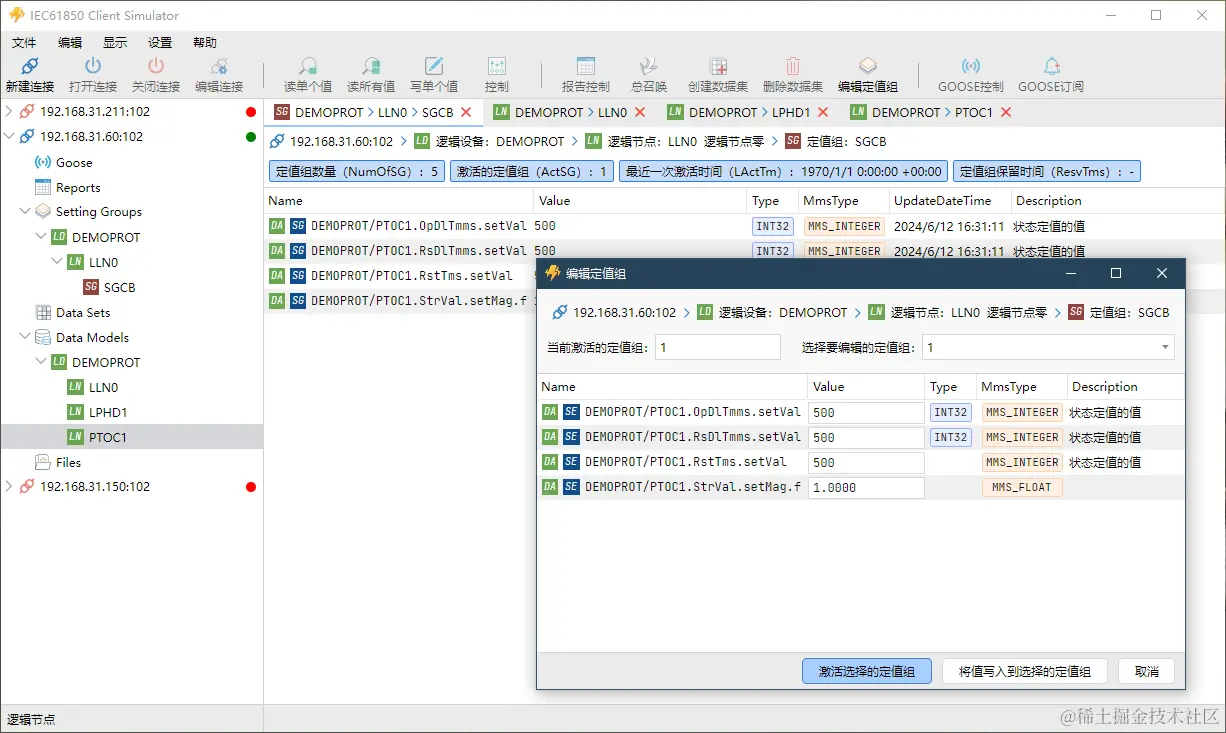Edit RstTms.setVal value field in dialog

click(x=867, y=462)
